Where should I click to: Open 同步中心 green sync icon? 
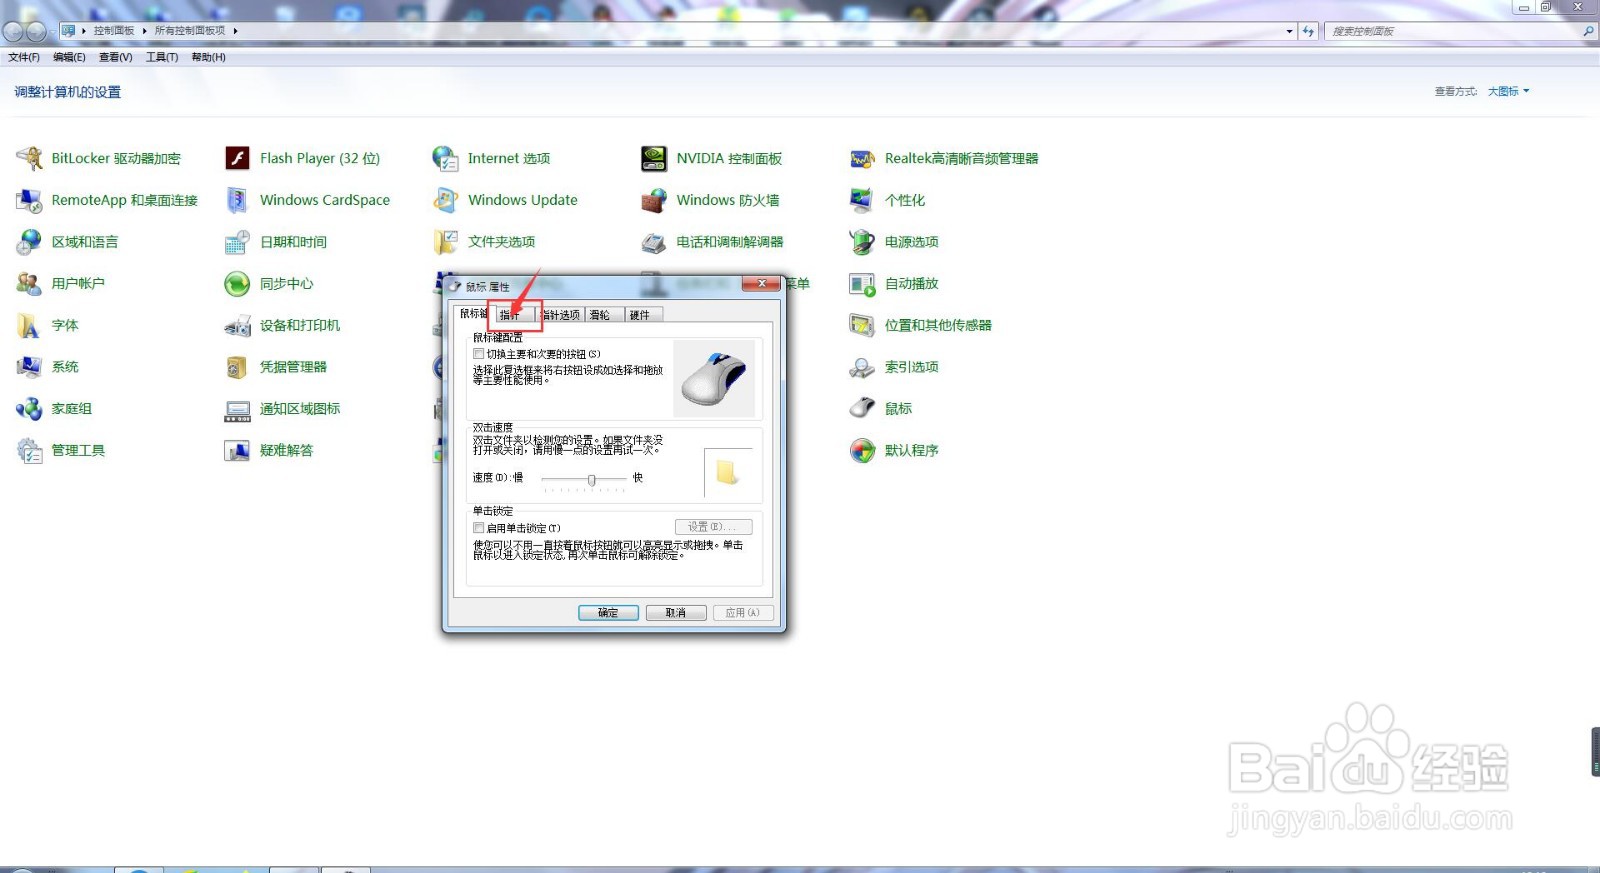tap(237, 284)
